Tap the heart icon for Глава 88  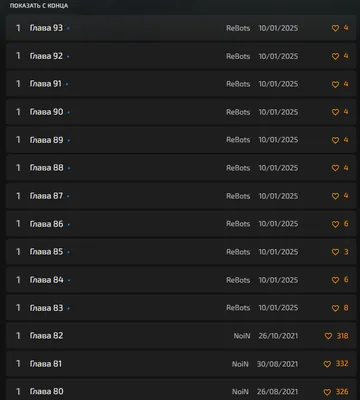click(335, 168)
